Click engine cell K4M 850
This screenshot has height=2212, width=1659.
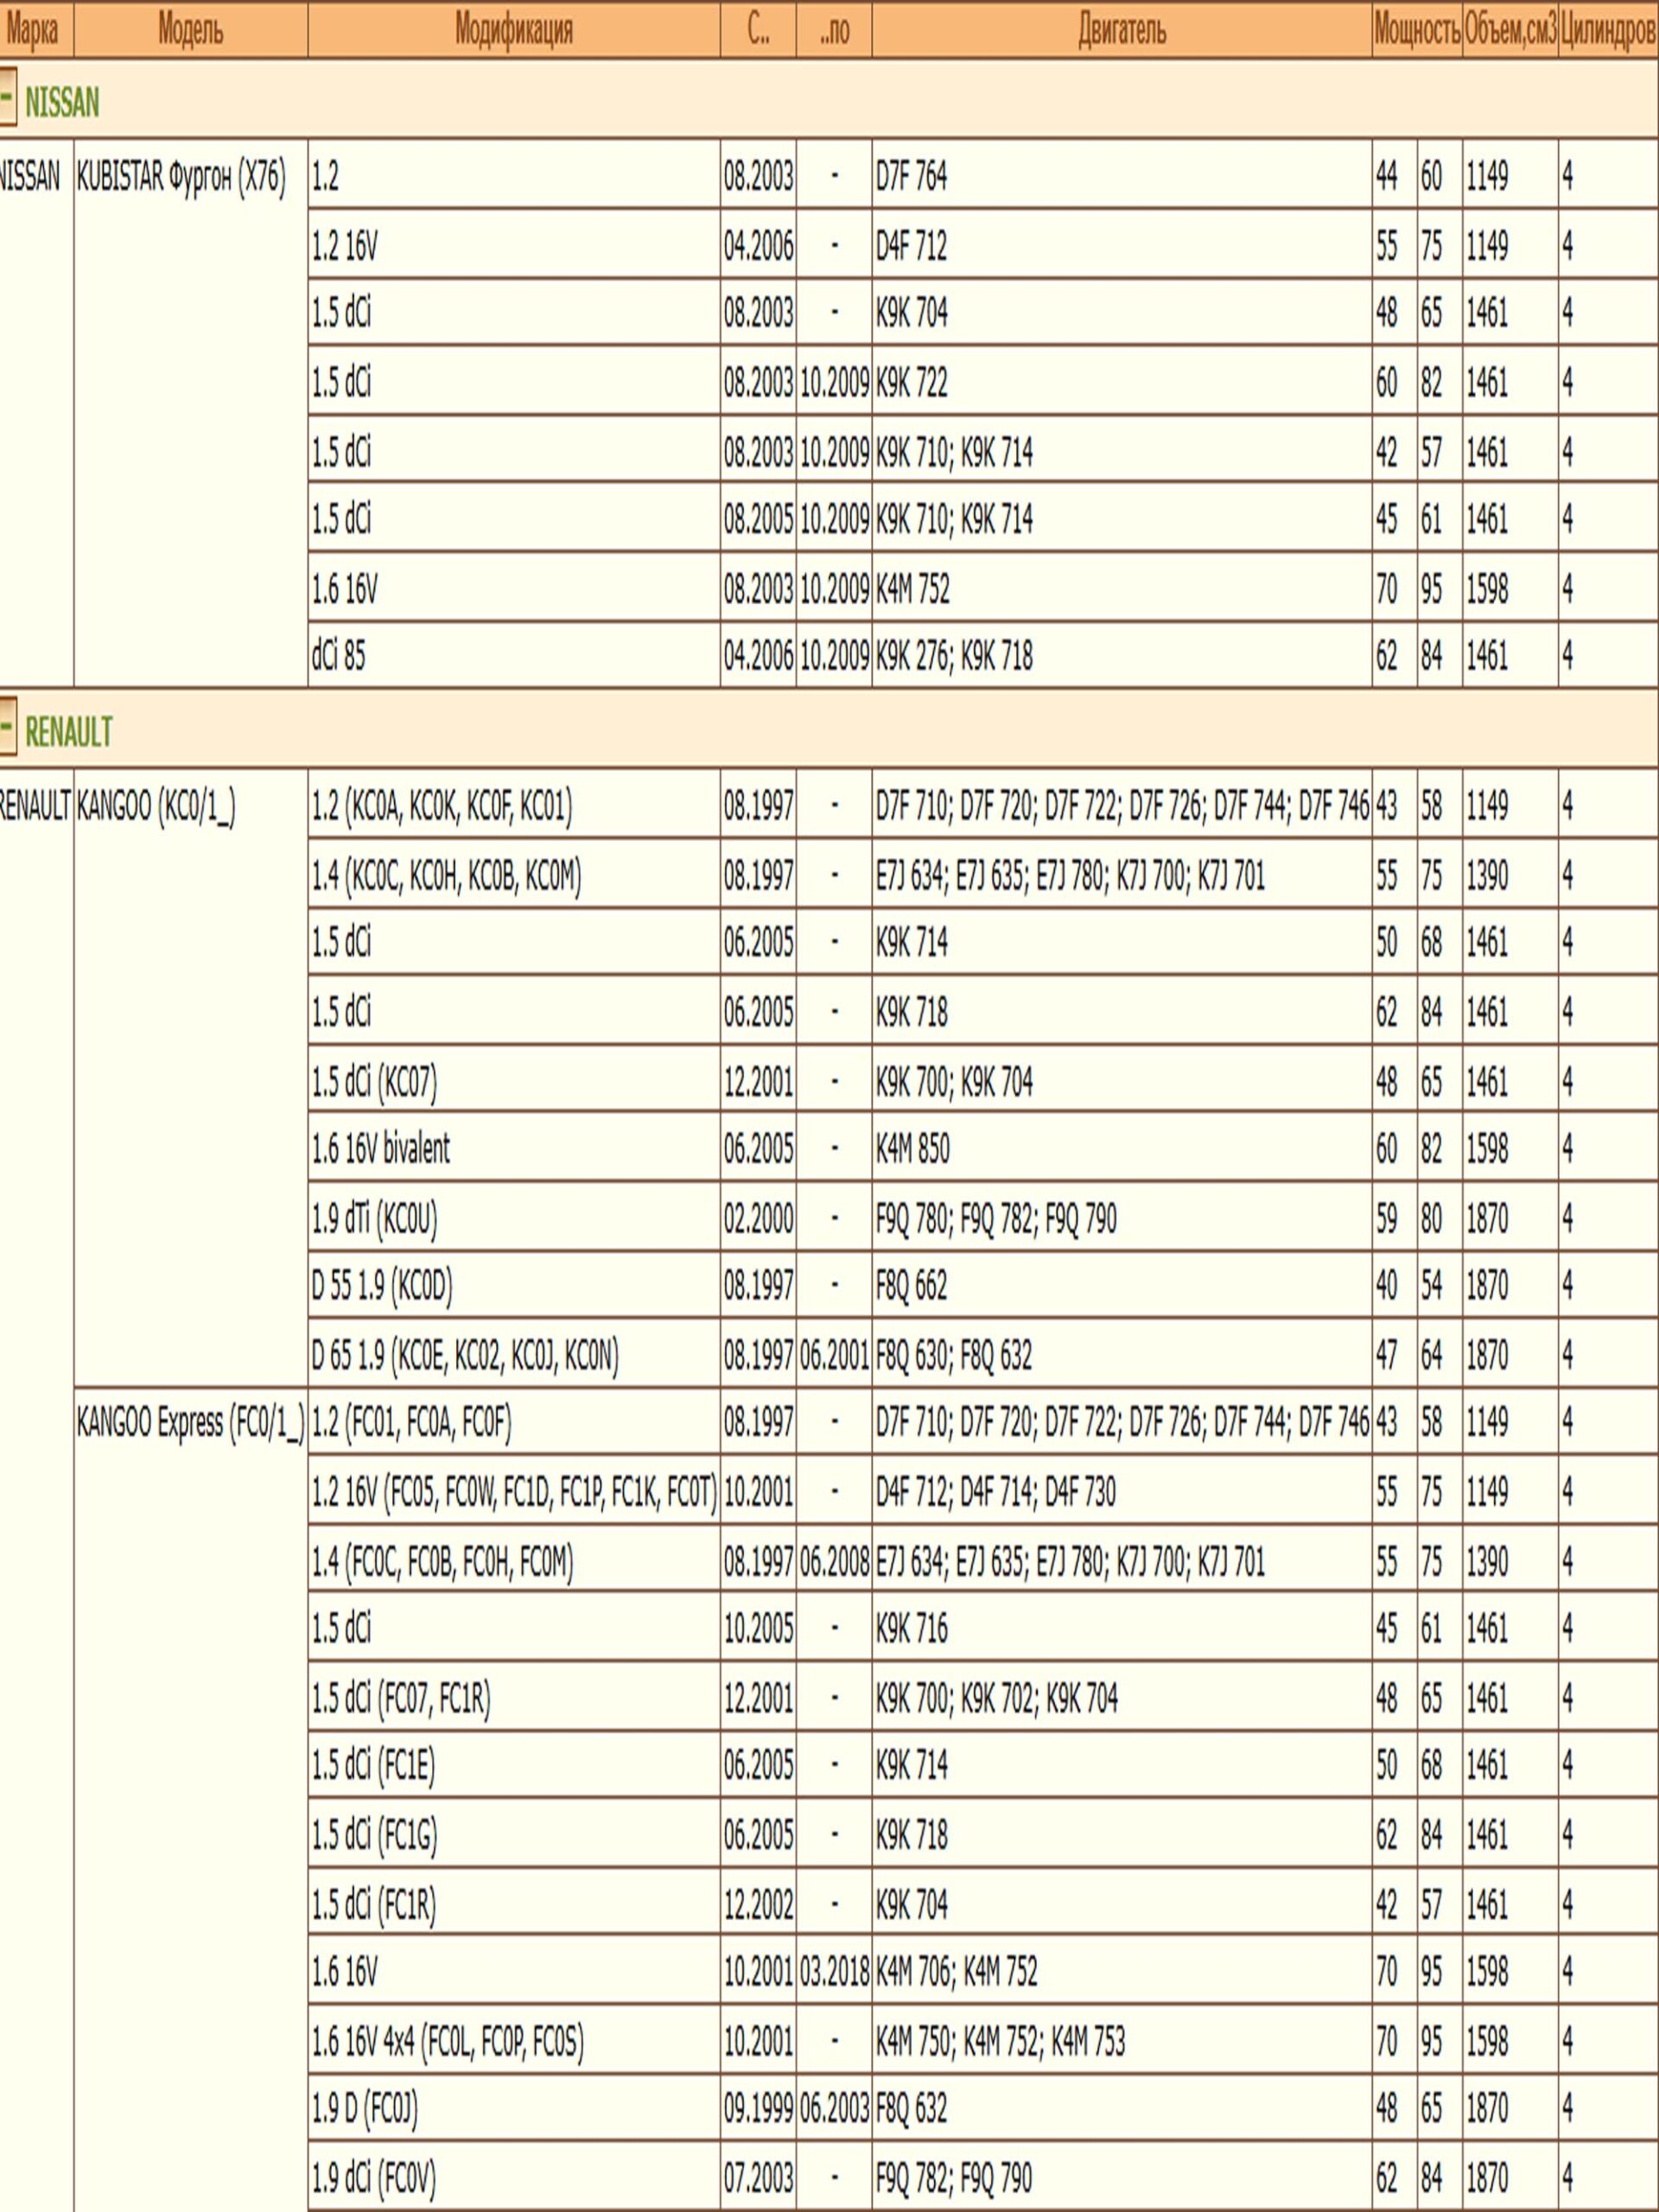912,1149
